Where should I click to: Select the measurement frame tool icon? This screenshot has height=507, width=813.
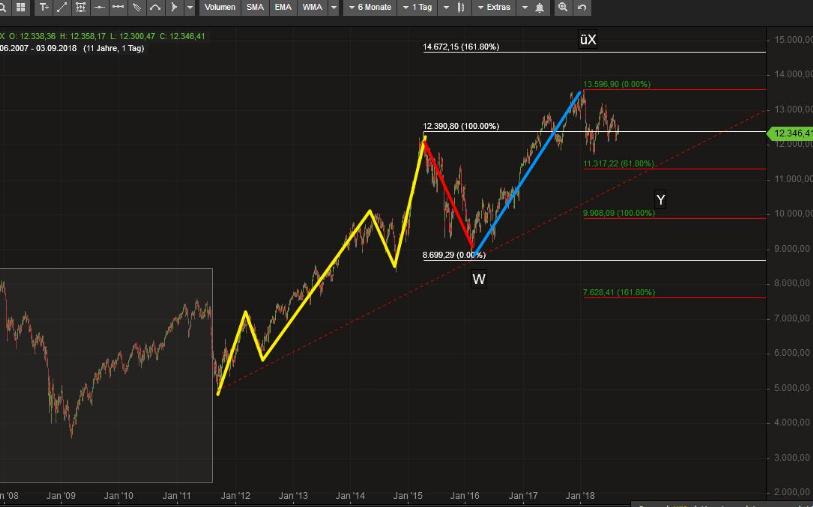pyautogui.click(x=80, y=7)
